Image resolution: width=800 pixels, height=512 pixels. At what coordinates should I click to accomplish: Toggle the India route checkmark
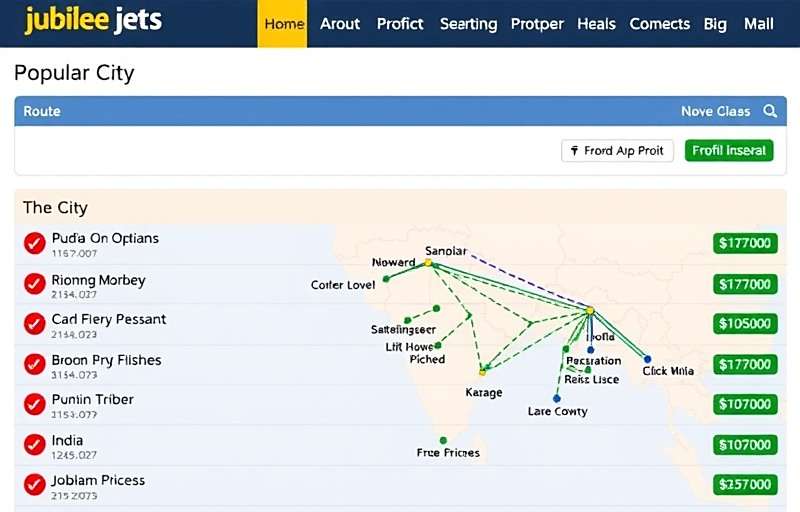pyautogui.click(x=35, y=444)
